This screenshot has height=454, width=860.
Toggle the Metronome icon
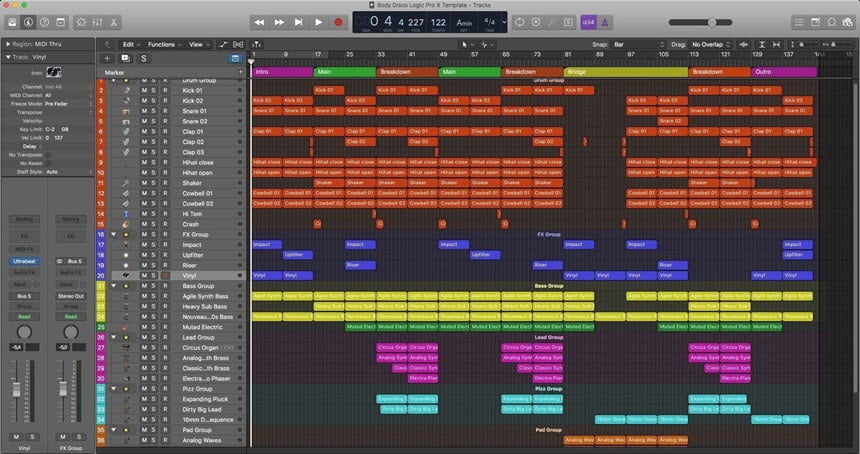tap(604, 22)
